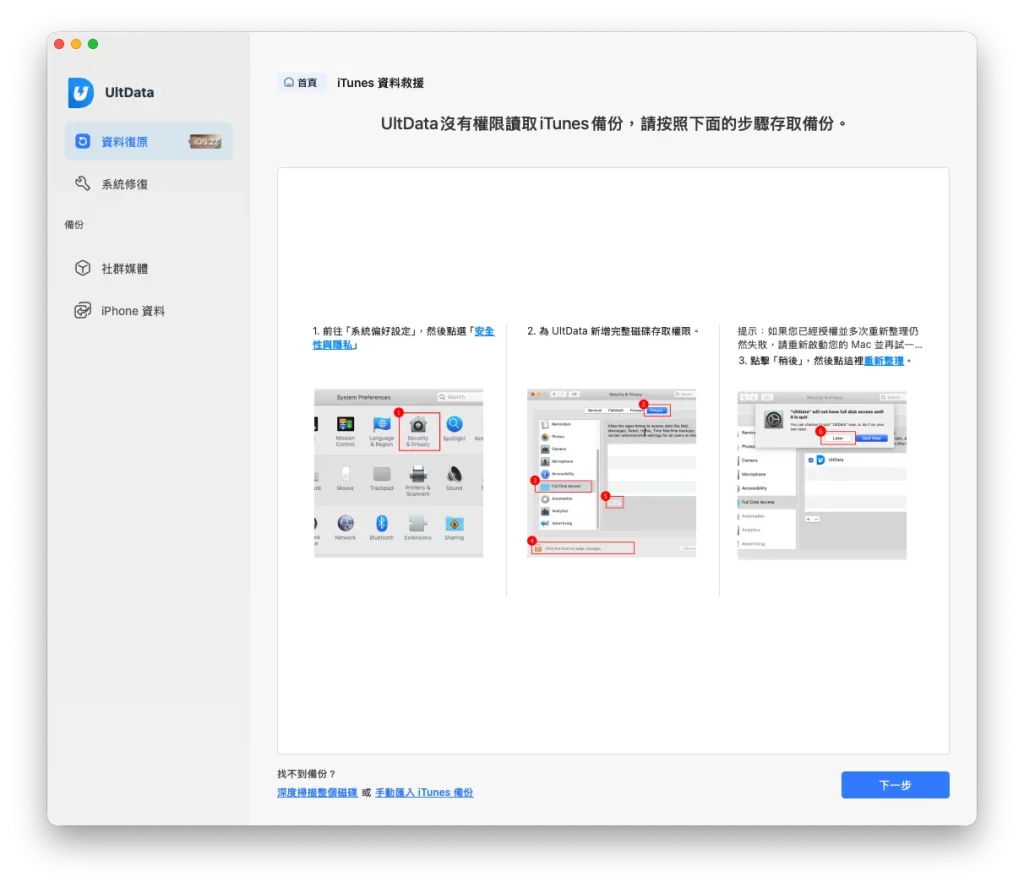Click the iTunes 資料救援 breadcrumb title
This screenshot has height=888, width=1024.
click(380, 83)
